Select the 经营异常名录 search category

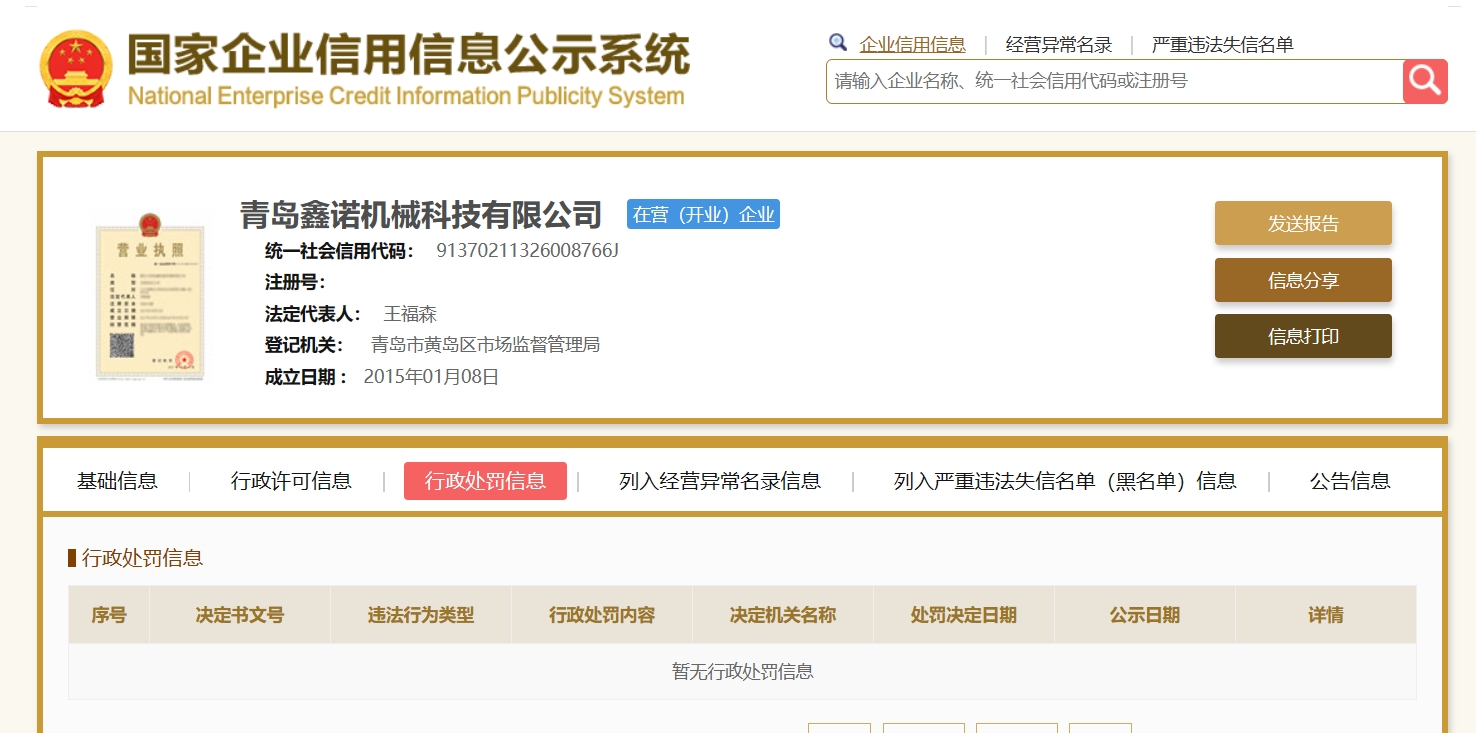click(1059, 44)
